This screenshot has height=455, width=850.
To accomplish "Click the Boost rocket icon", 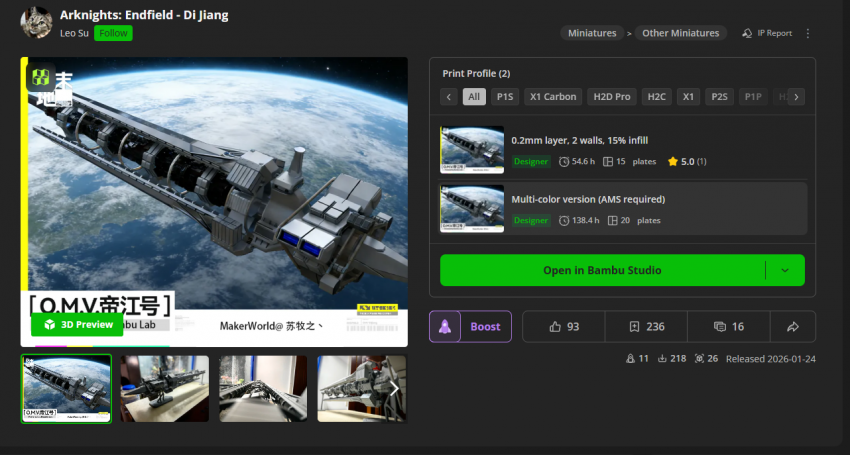I will click(x=445, y=326).
